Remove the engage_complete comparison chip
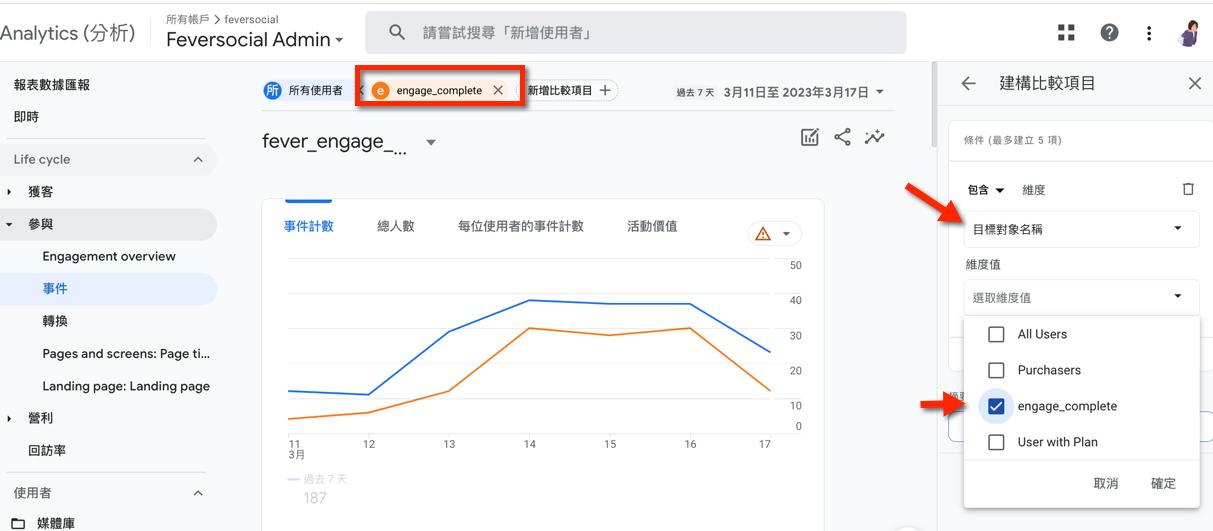The width and height of the screenshot is (1213, 531). (498, 90)
